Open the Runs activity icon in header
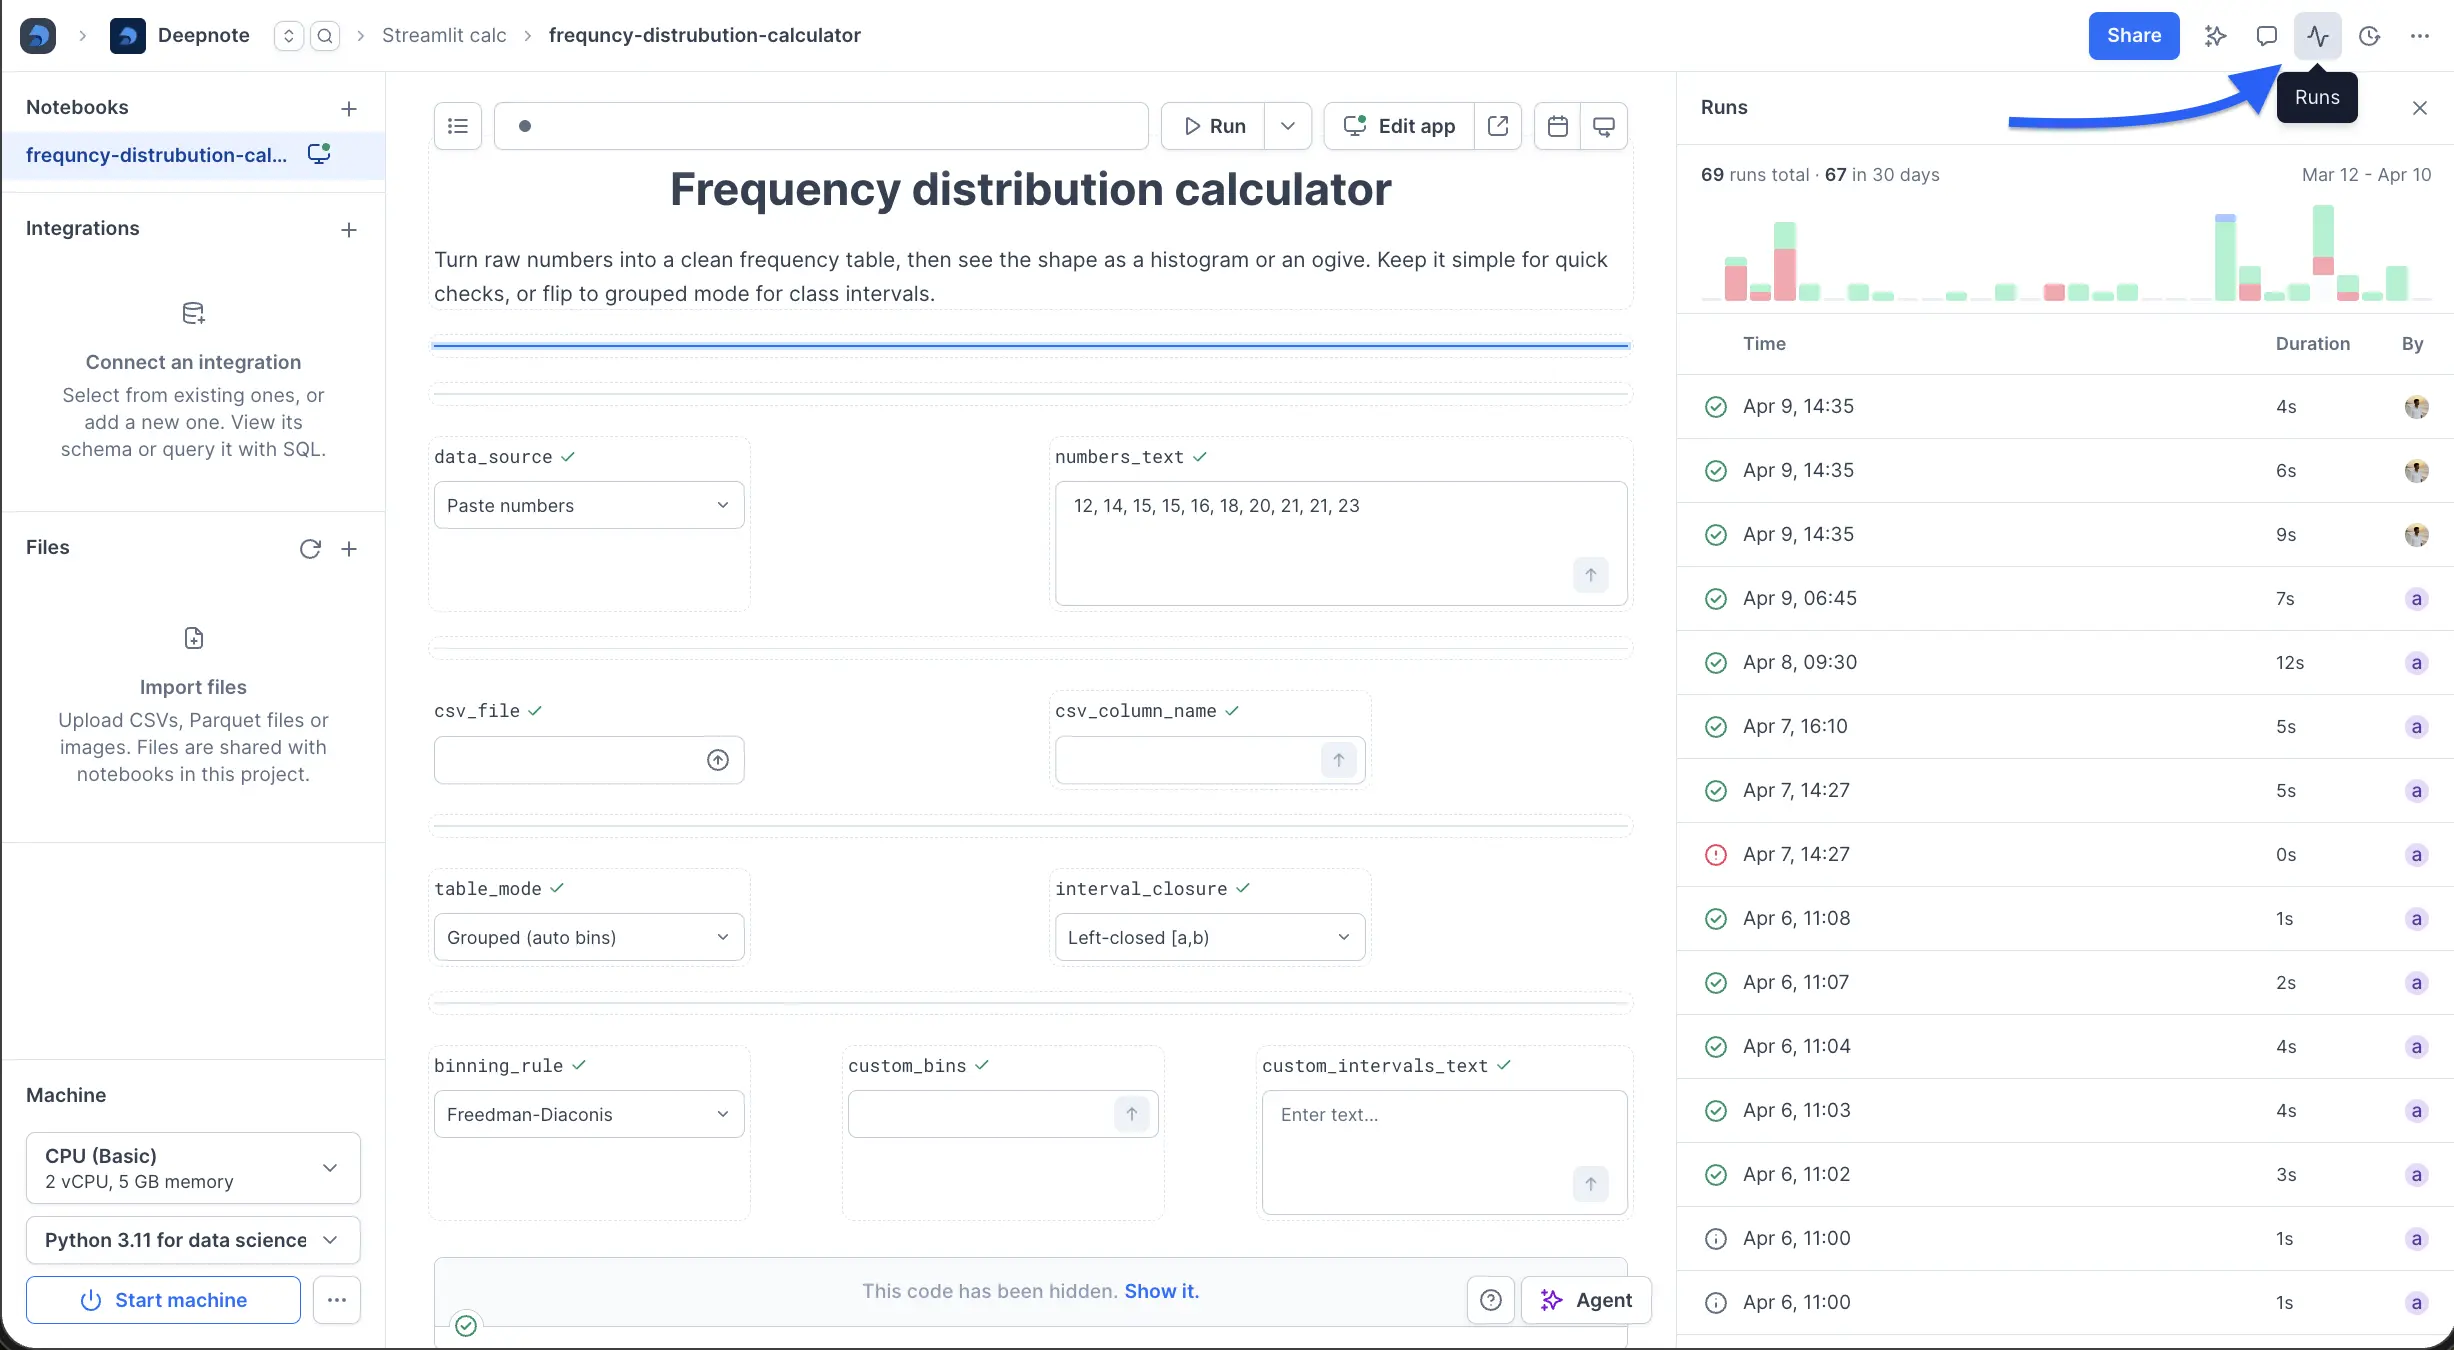 (2317, 36)
